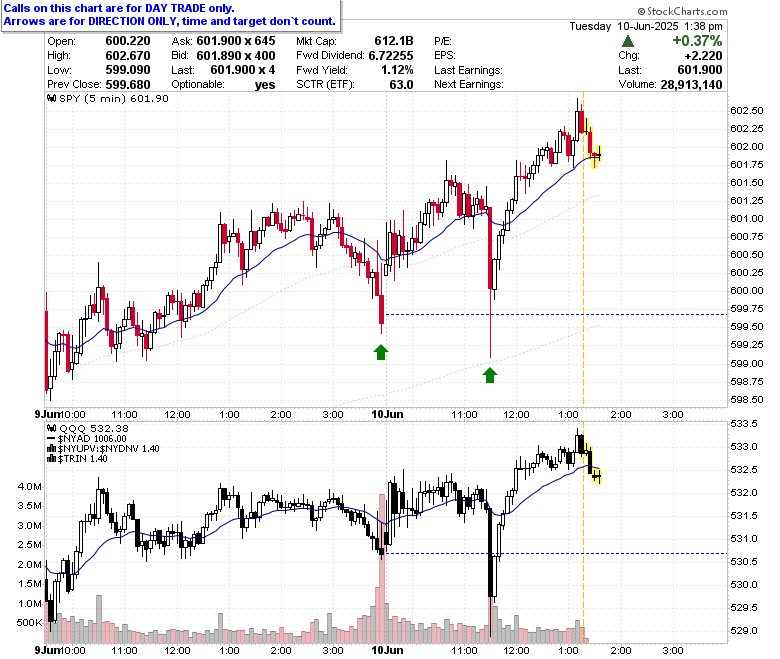
Task: Click the candlestick icon before SPY (5 min)
Action: (x=52, y=98)
